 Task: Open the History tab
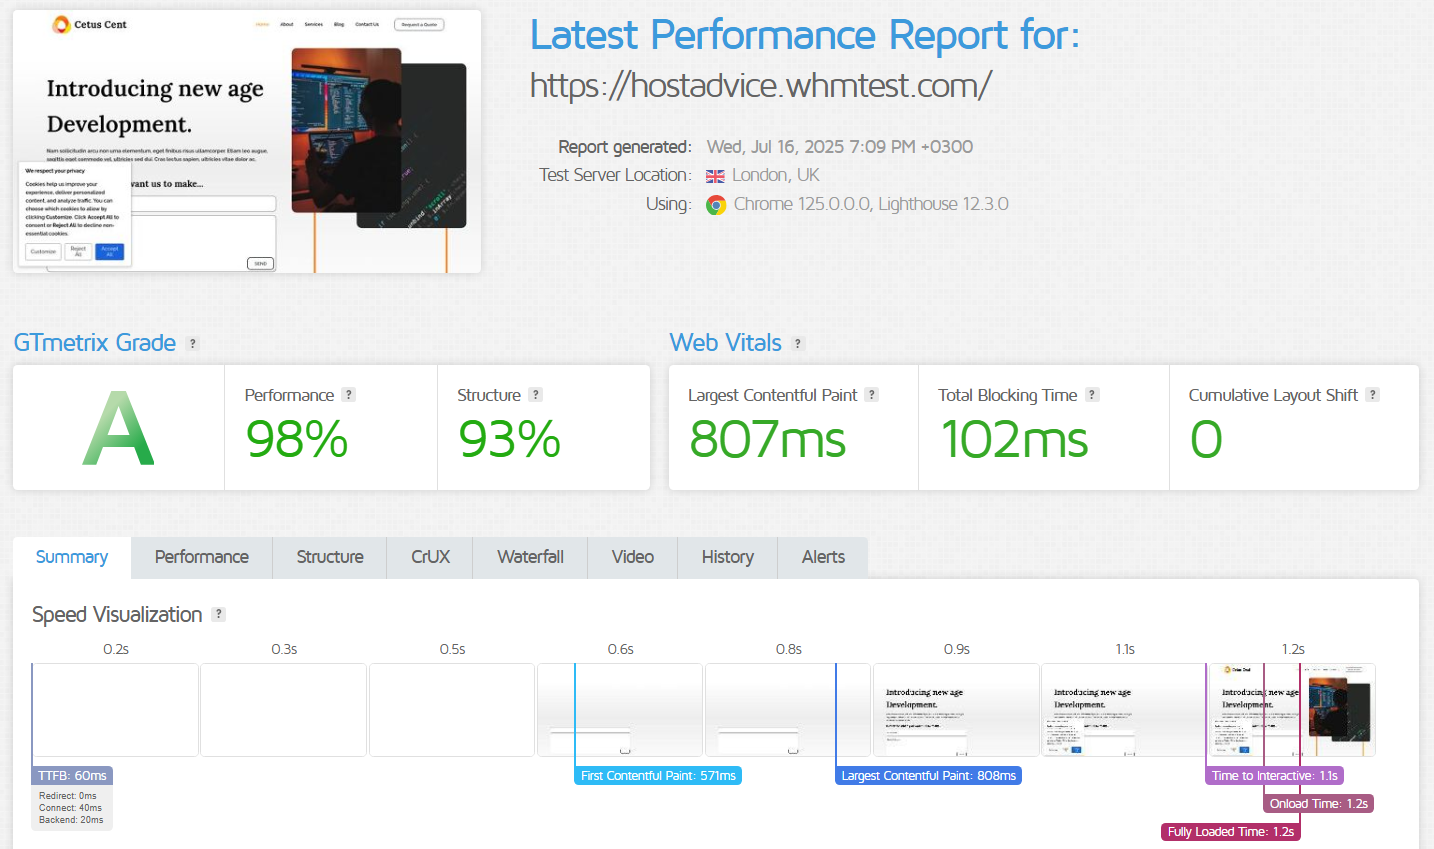(x=727, y=557)
